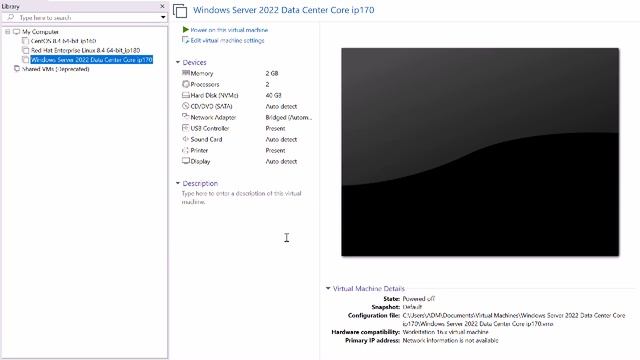Click the My Computer monitor icon

[x=16, y=31]
